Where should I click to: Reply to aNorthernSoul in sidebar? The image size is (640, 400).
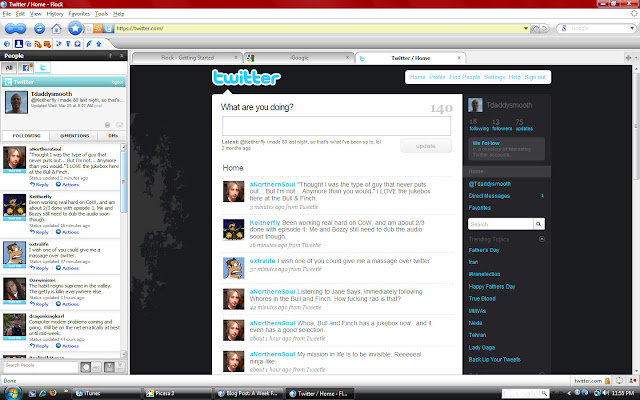[39, 184]
